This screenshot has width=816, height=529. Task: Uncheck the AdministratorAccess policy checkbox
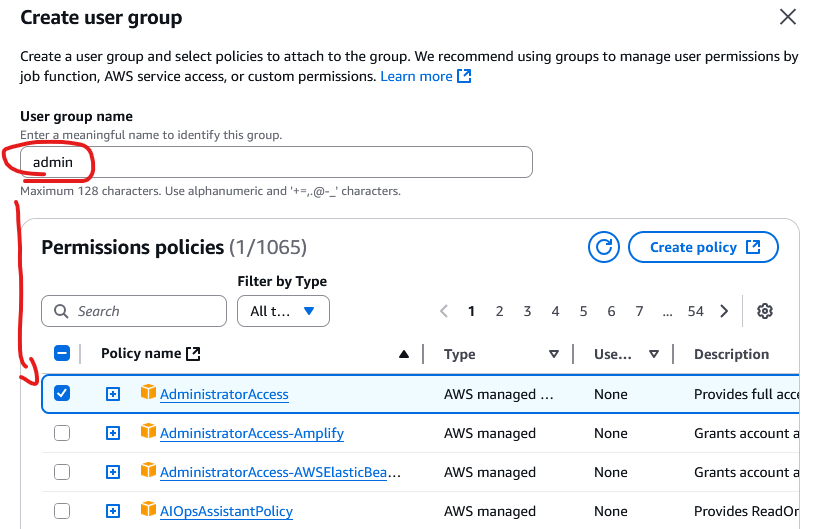click(x=62, y=394)
